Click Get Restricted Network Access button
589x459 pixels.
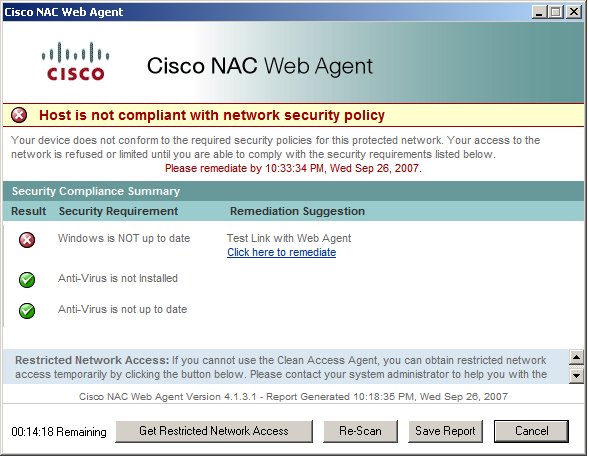(214, 431)
